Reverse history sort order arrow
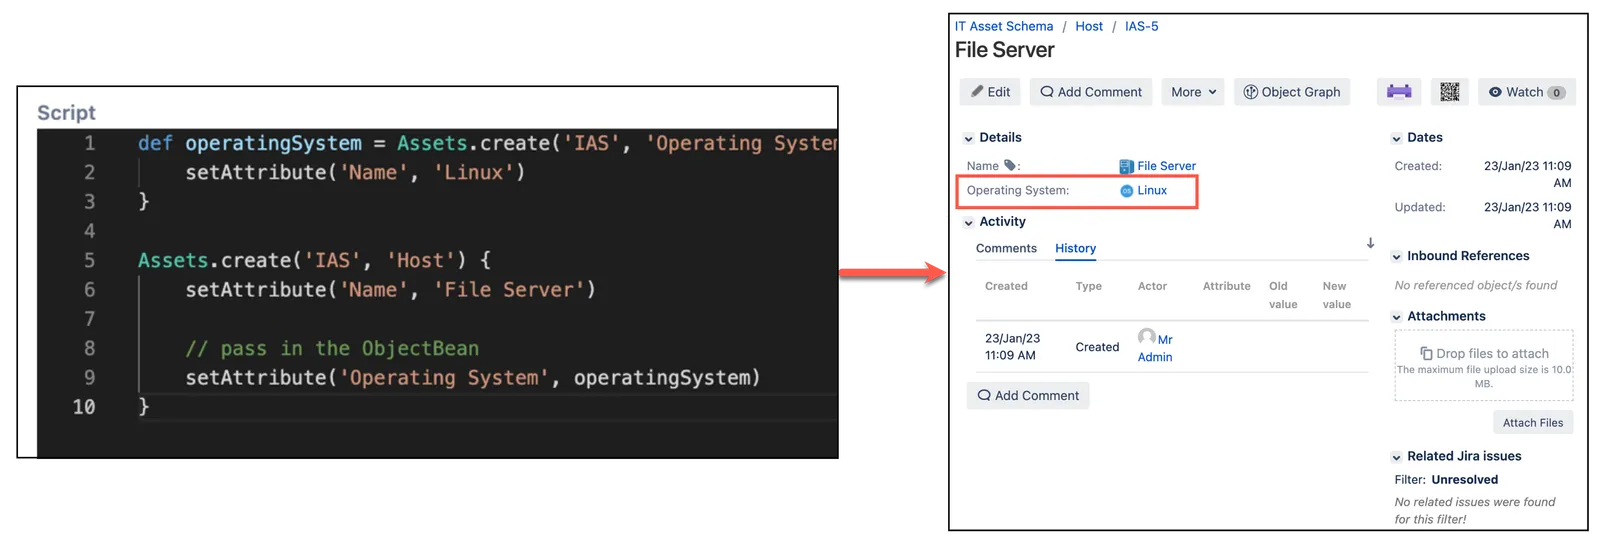 [1370, 243]
